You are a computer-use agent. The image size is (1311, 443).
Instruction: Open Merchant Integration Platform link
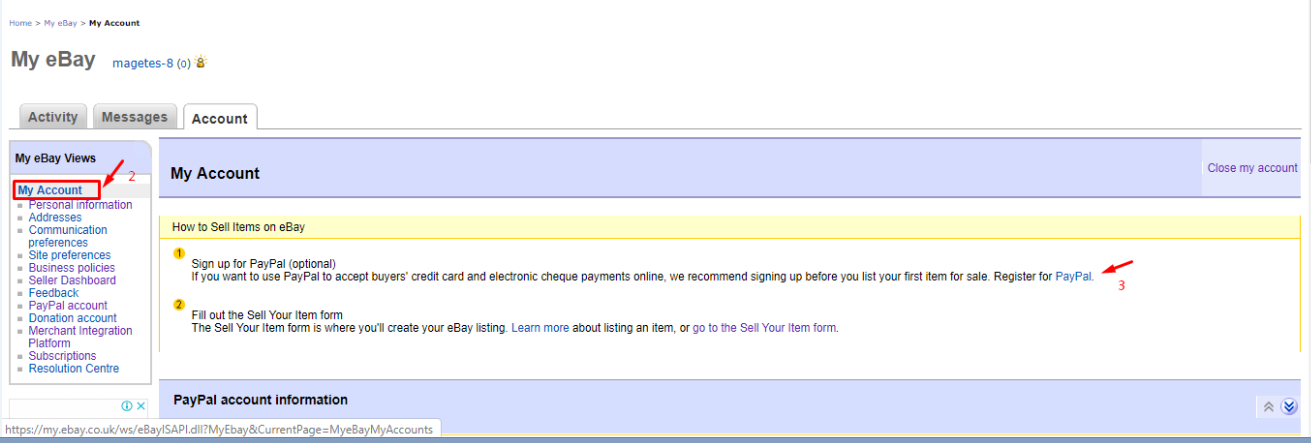80,337
